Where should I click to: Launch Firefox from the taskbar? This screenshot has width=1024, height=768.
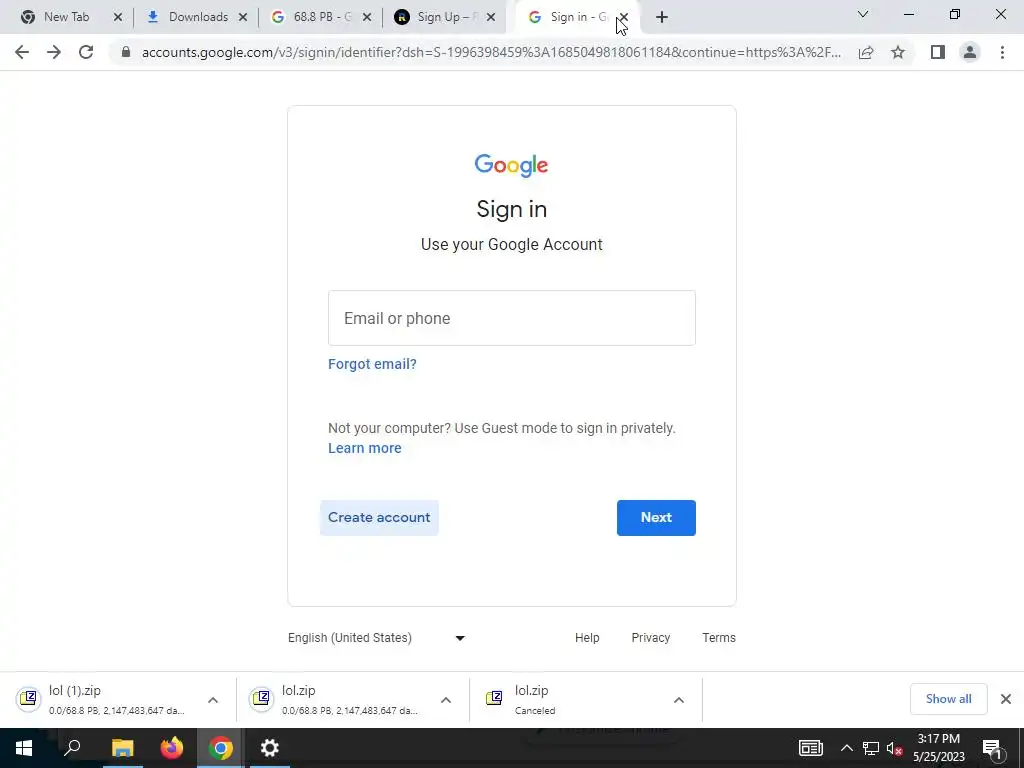[x=172, y=748]
